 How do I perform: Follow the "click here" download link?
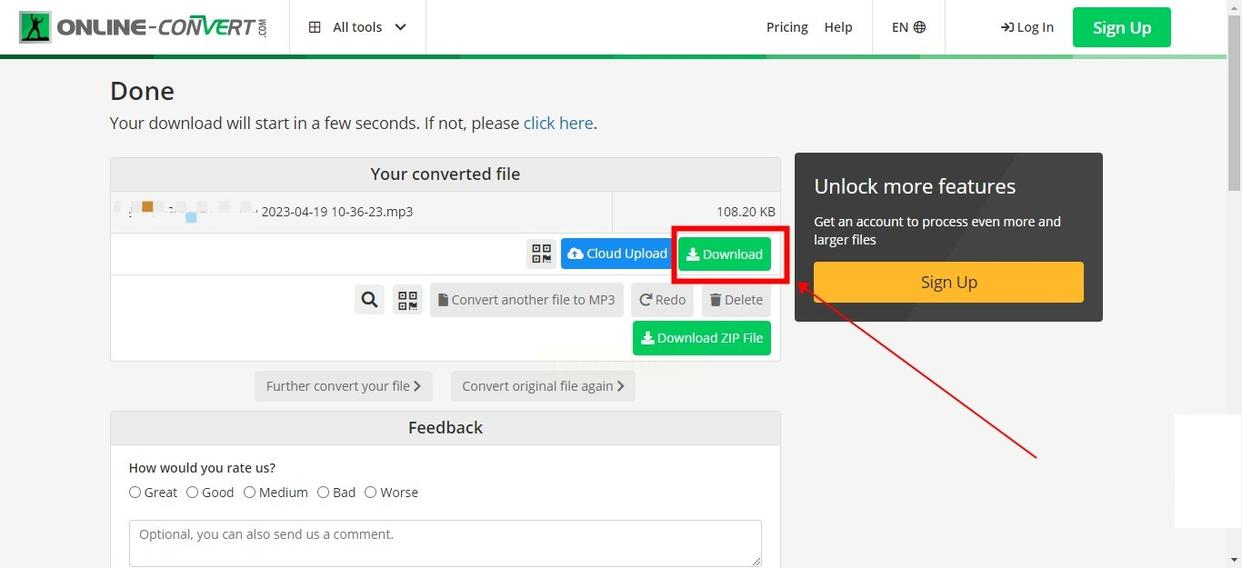(x=558, y=123)
